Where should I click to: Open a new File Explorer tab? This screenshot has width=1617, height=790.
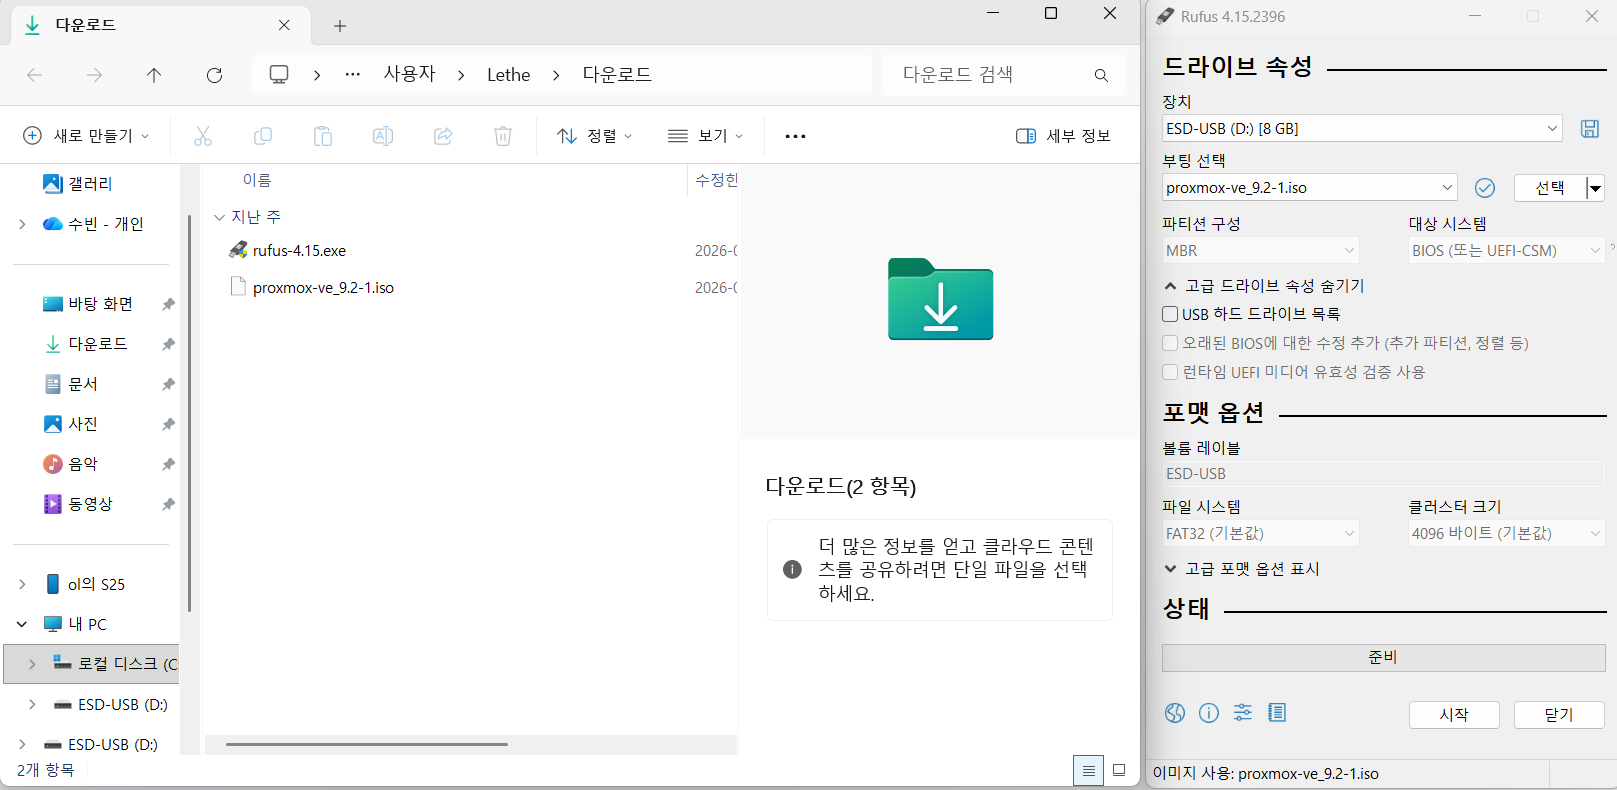pyautogui.click(x=340, y=26)
